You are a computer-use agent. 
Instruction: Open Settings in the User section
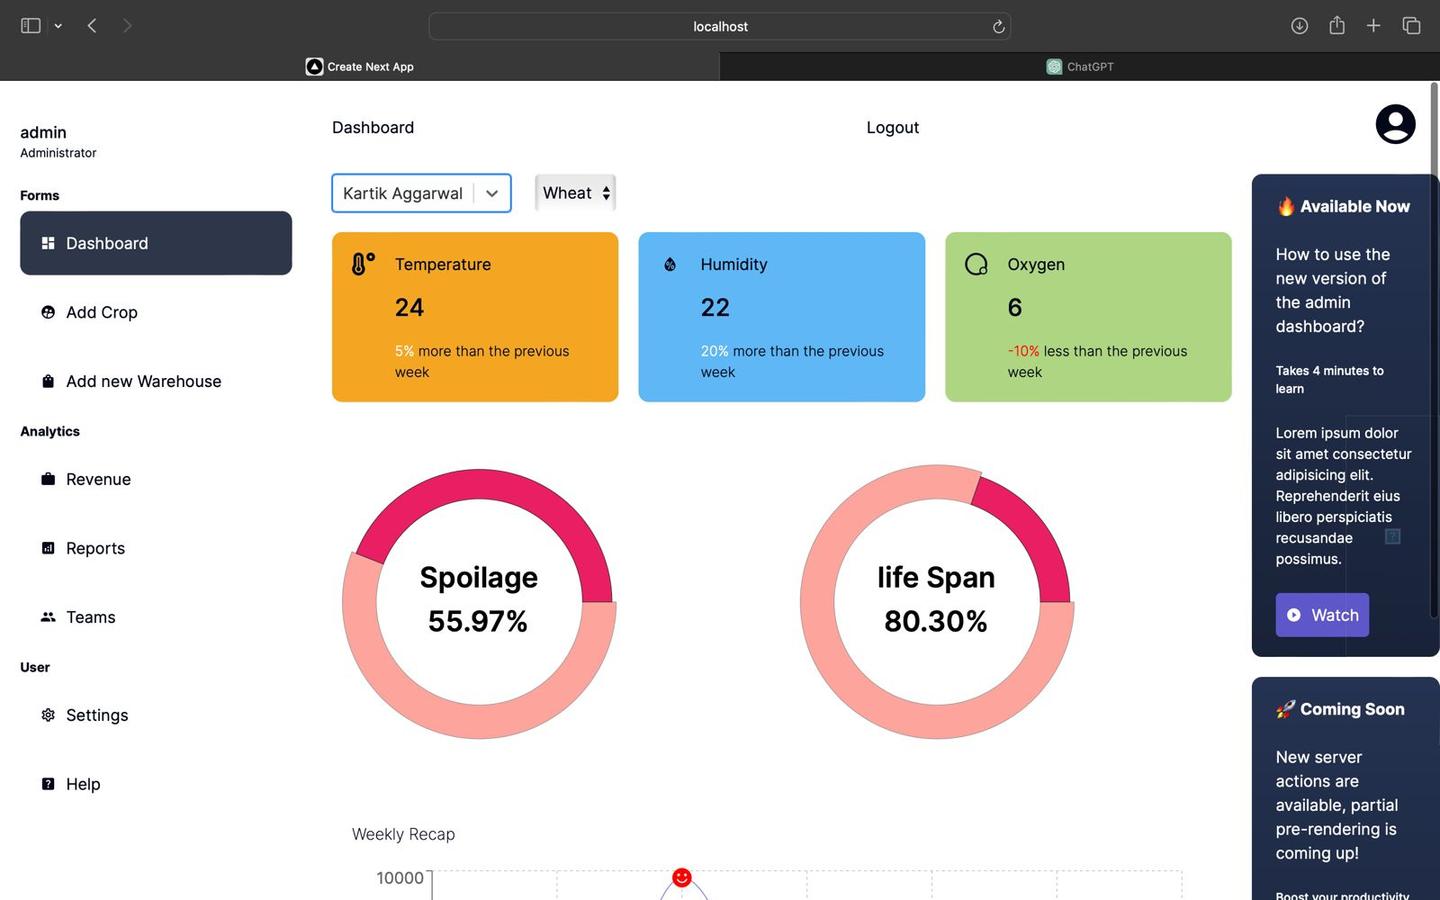point(156,715)
